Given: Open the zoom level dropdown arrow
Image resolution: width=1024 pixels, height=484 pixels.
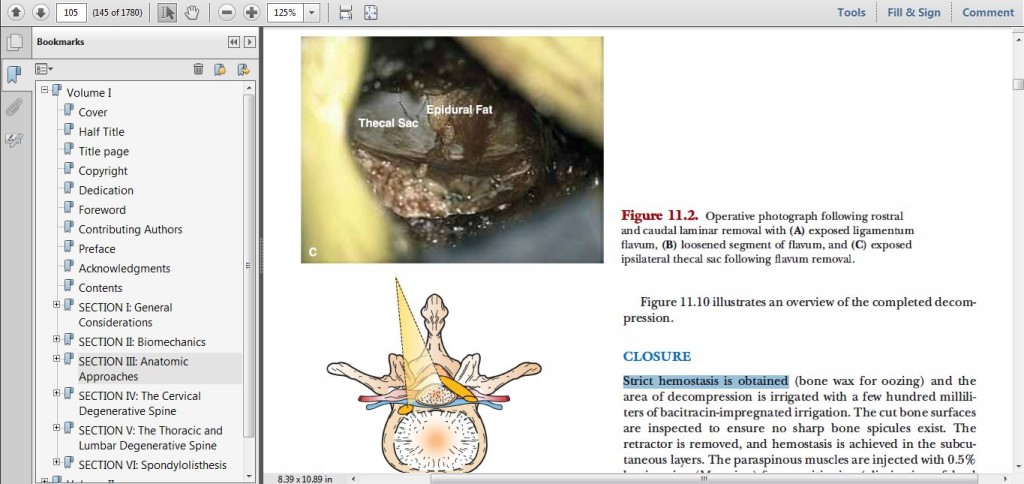Looking at the screenshot, I should coord(312,12).
